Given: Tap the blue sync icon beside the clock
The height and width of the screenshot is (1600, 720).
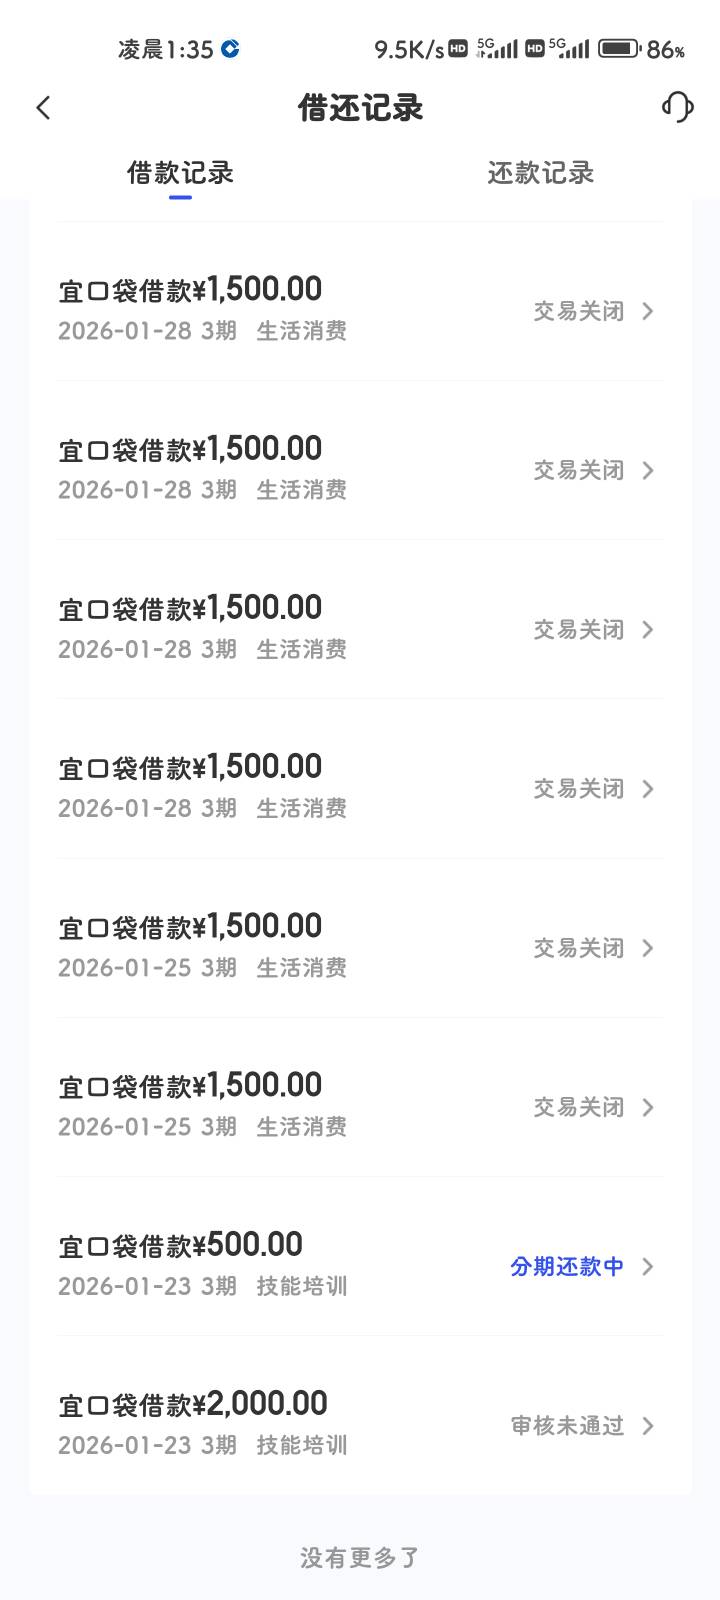Looking at the screenshot, I should 230,48.
